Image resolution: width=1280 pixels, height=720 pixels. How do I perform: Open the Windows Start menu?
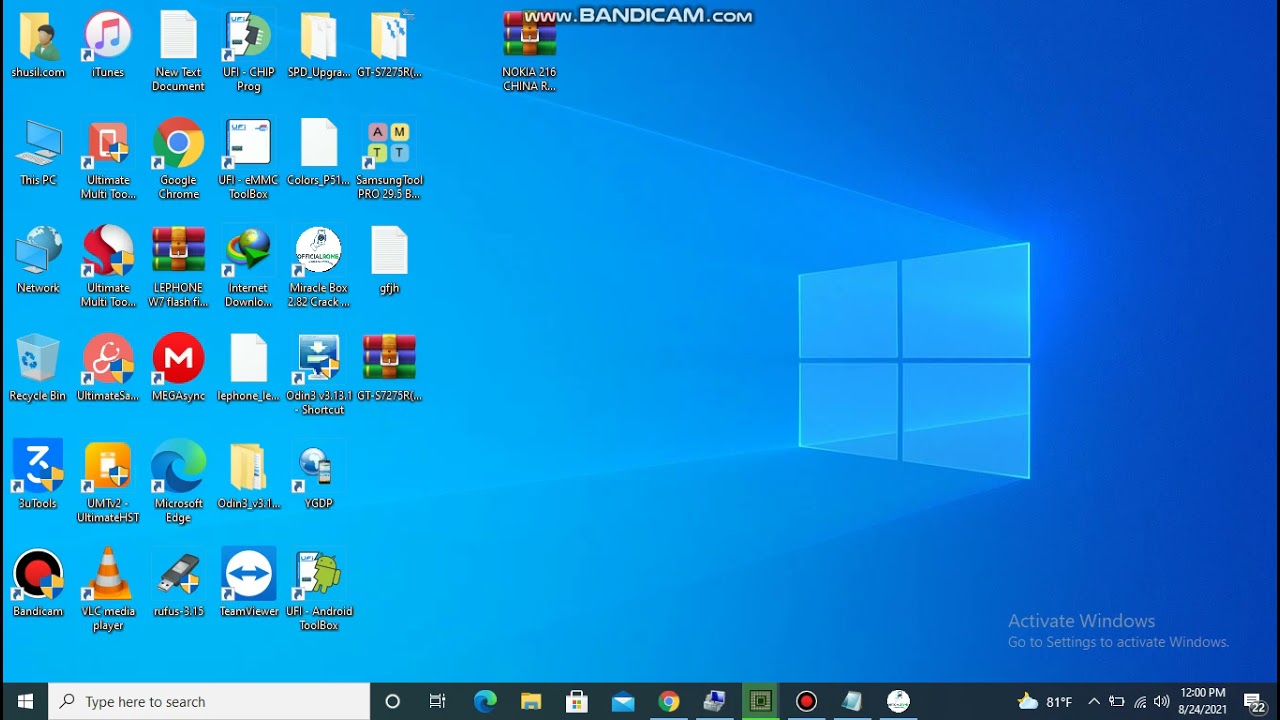coord(24,701)
